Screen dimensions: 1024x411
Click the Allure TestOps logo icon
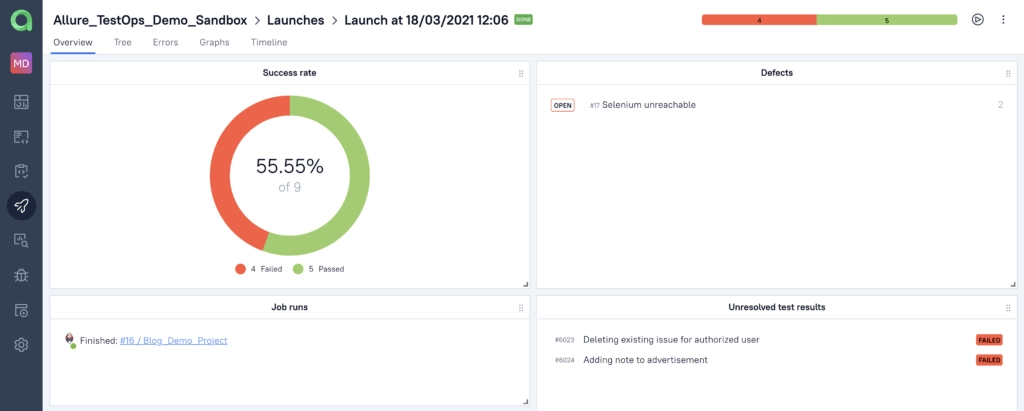(x=21, y=21)
